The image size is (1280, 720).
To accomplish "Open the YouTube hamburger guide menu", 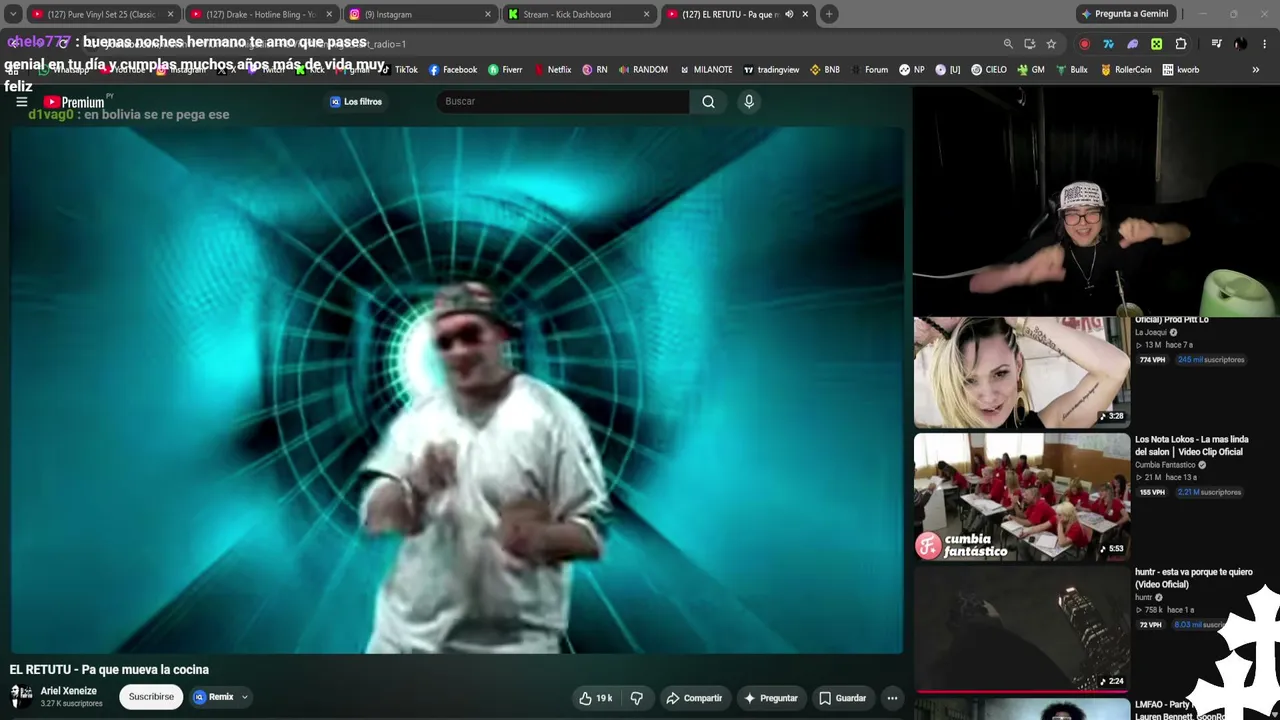I will click(x=21, y=102).
